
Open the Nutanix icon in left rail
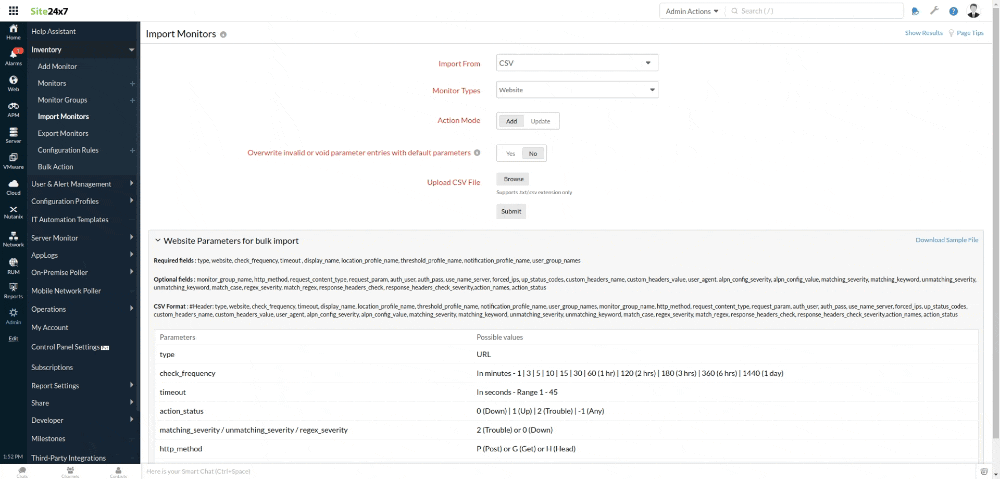(13, 212)
